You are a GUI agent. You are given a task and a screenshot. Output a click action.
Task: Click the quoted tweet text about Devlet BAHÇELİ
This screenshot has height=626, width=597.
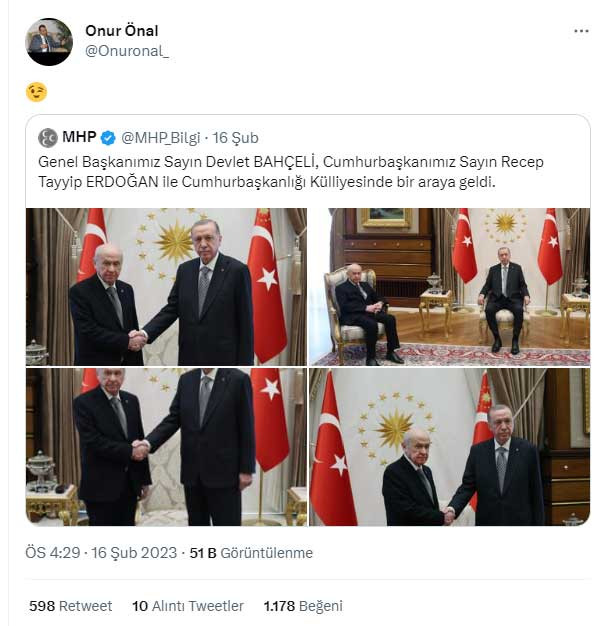[291, 172]
